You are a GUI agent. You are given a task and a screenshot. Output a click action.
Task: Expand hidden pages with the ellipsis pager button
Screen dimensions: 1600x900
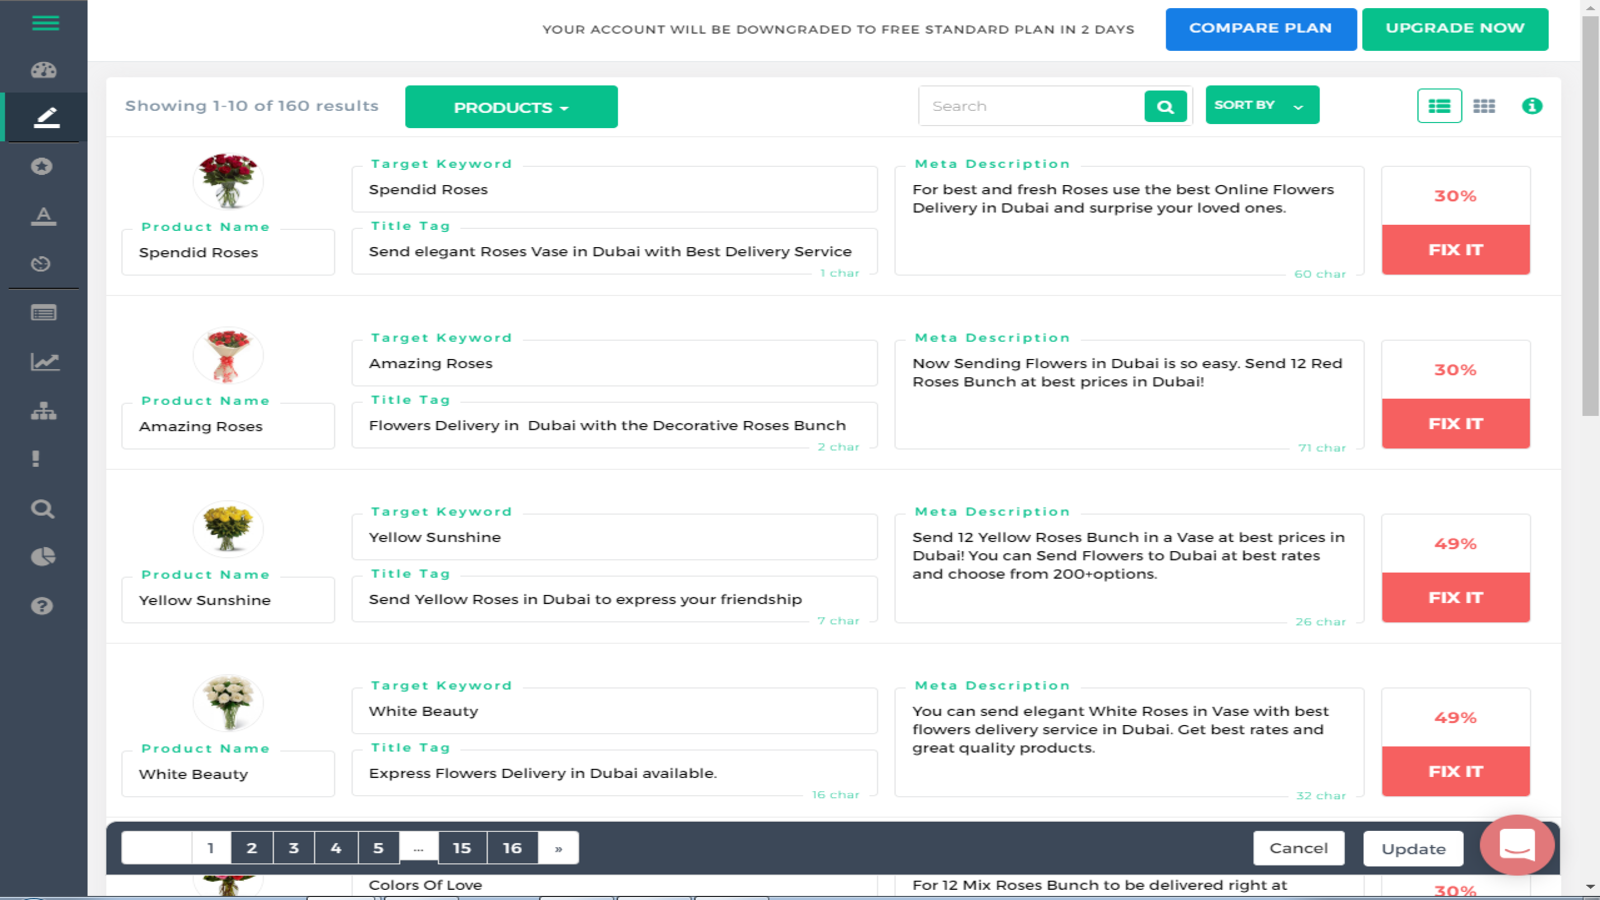tap(419, 847)
